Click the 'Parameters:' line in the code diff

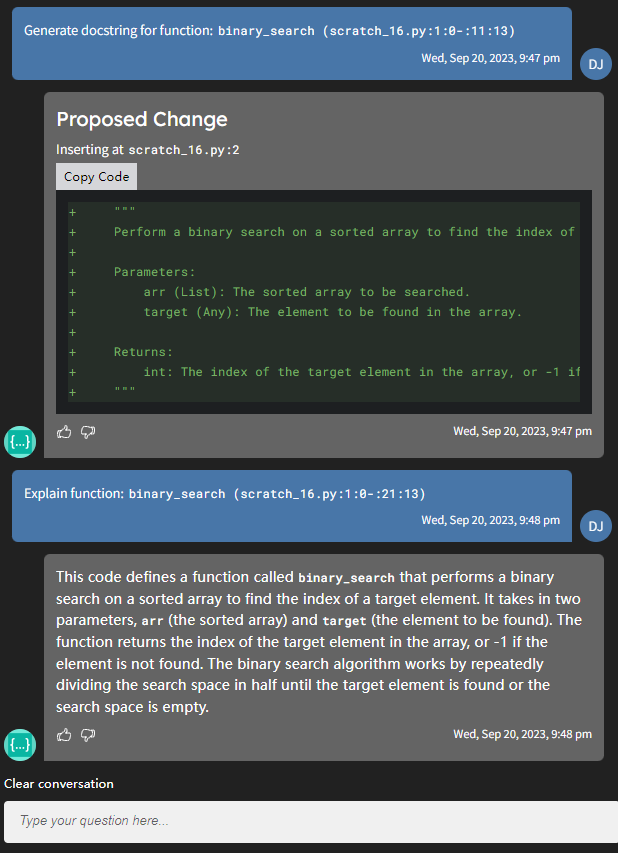[x=155, y=272]
